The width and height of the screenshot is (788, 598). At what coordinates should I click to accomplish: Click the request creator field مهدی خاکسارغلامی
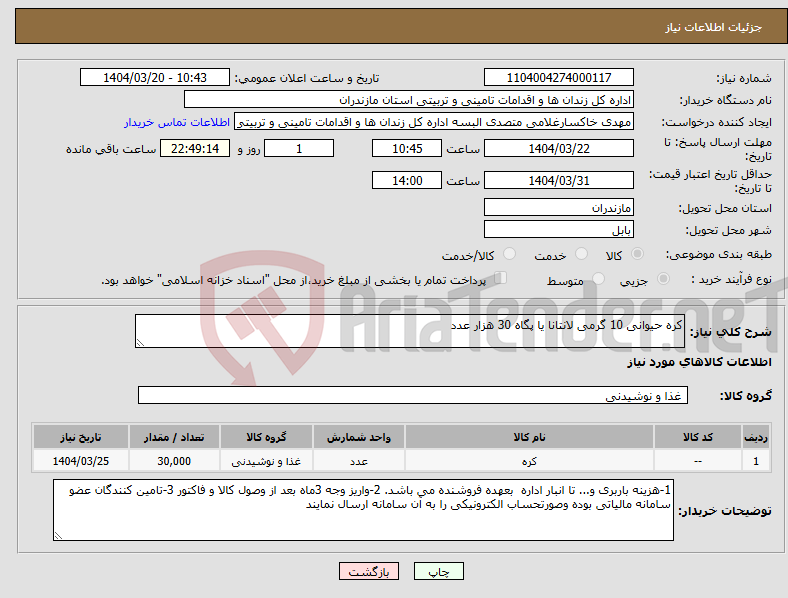click(434, 122)
